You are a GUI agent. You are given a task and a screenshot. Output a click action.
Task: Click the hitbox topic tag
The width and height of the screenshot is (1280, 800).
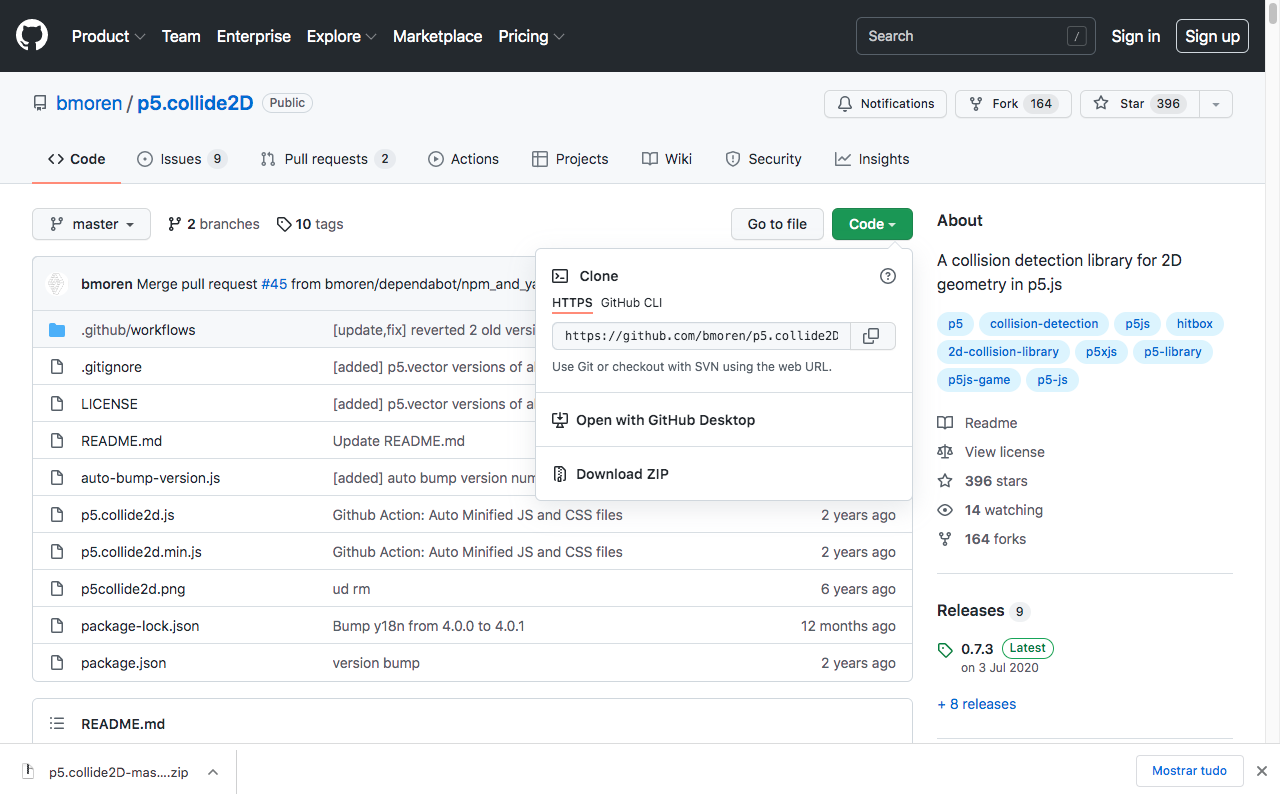tap(1195, 324)
